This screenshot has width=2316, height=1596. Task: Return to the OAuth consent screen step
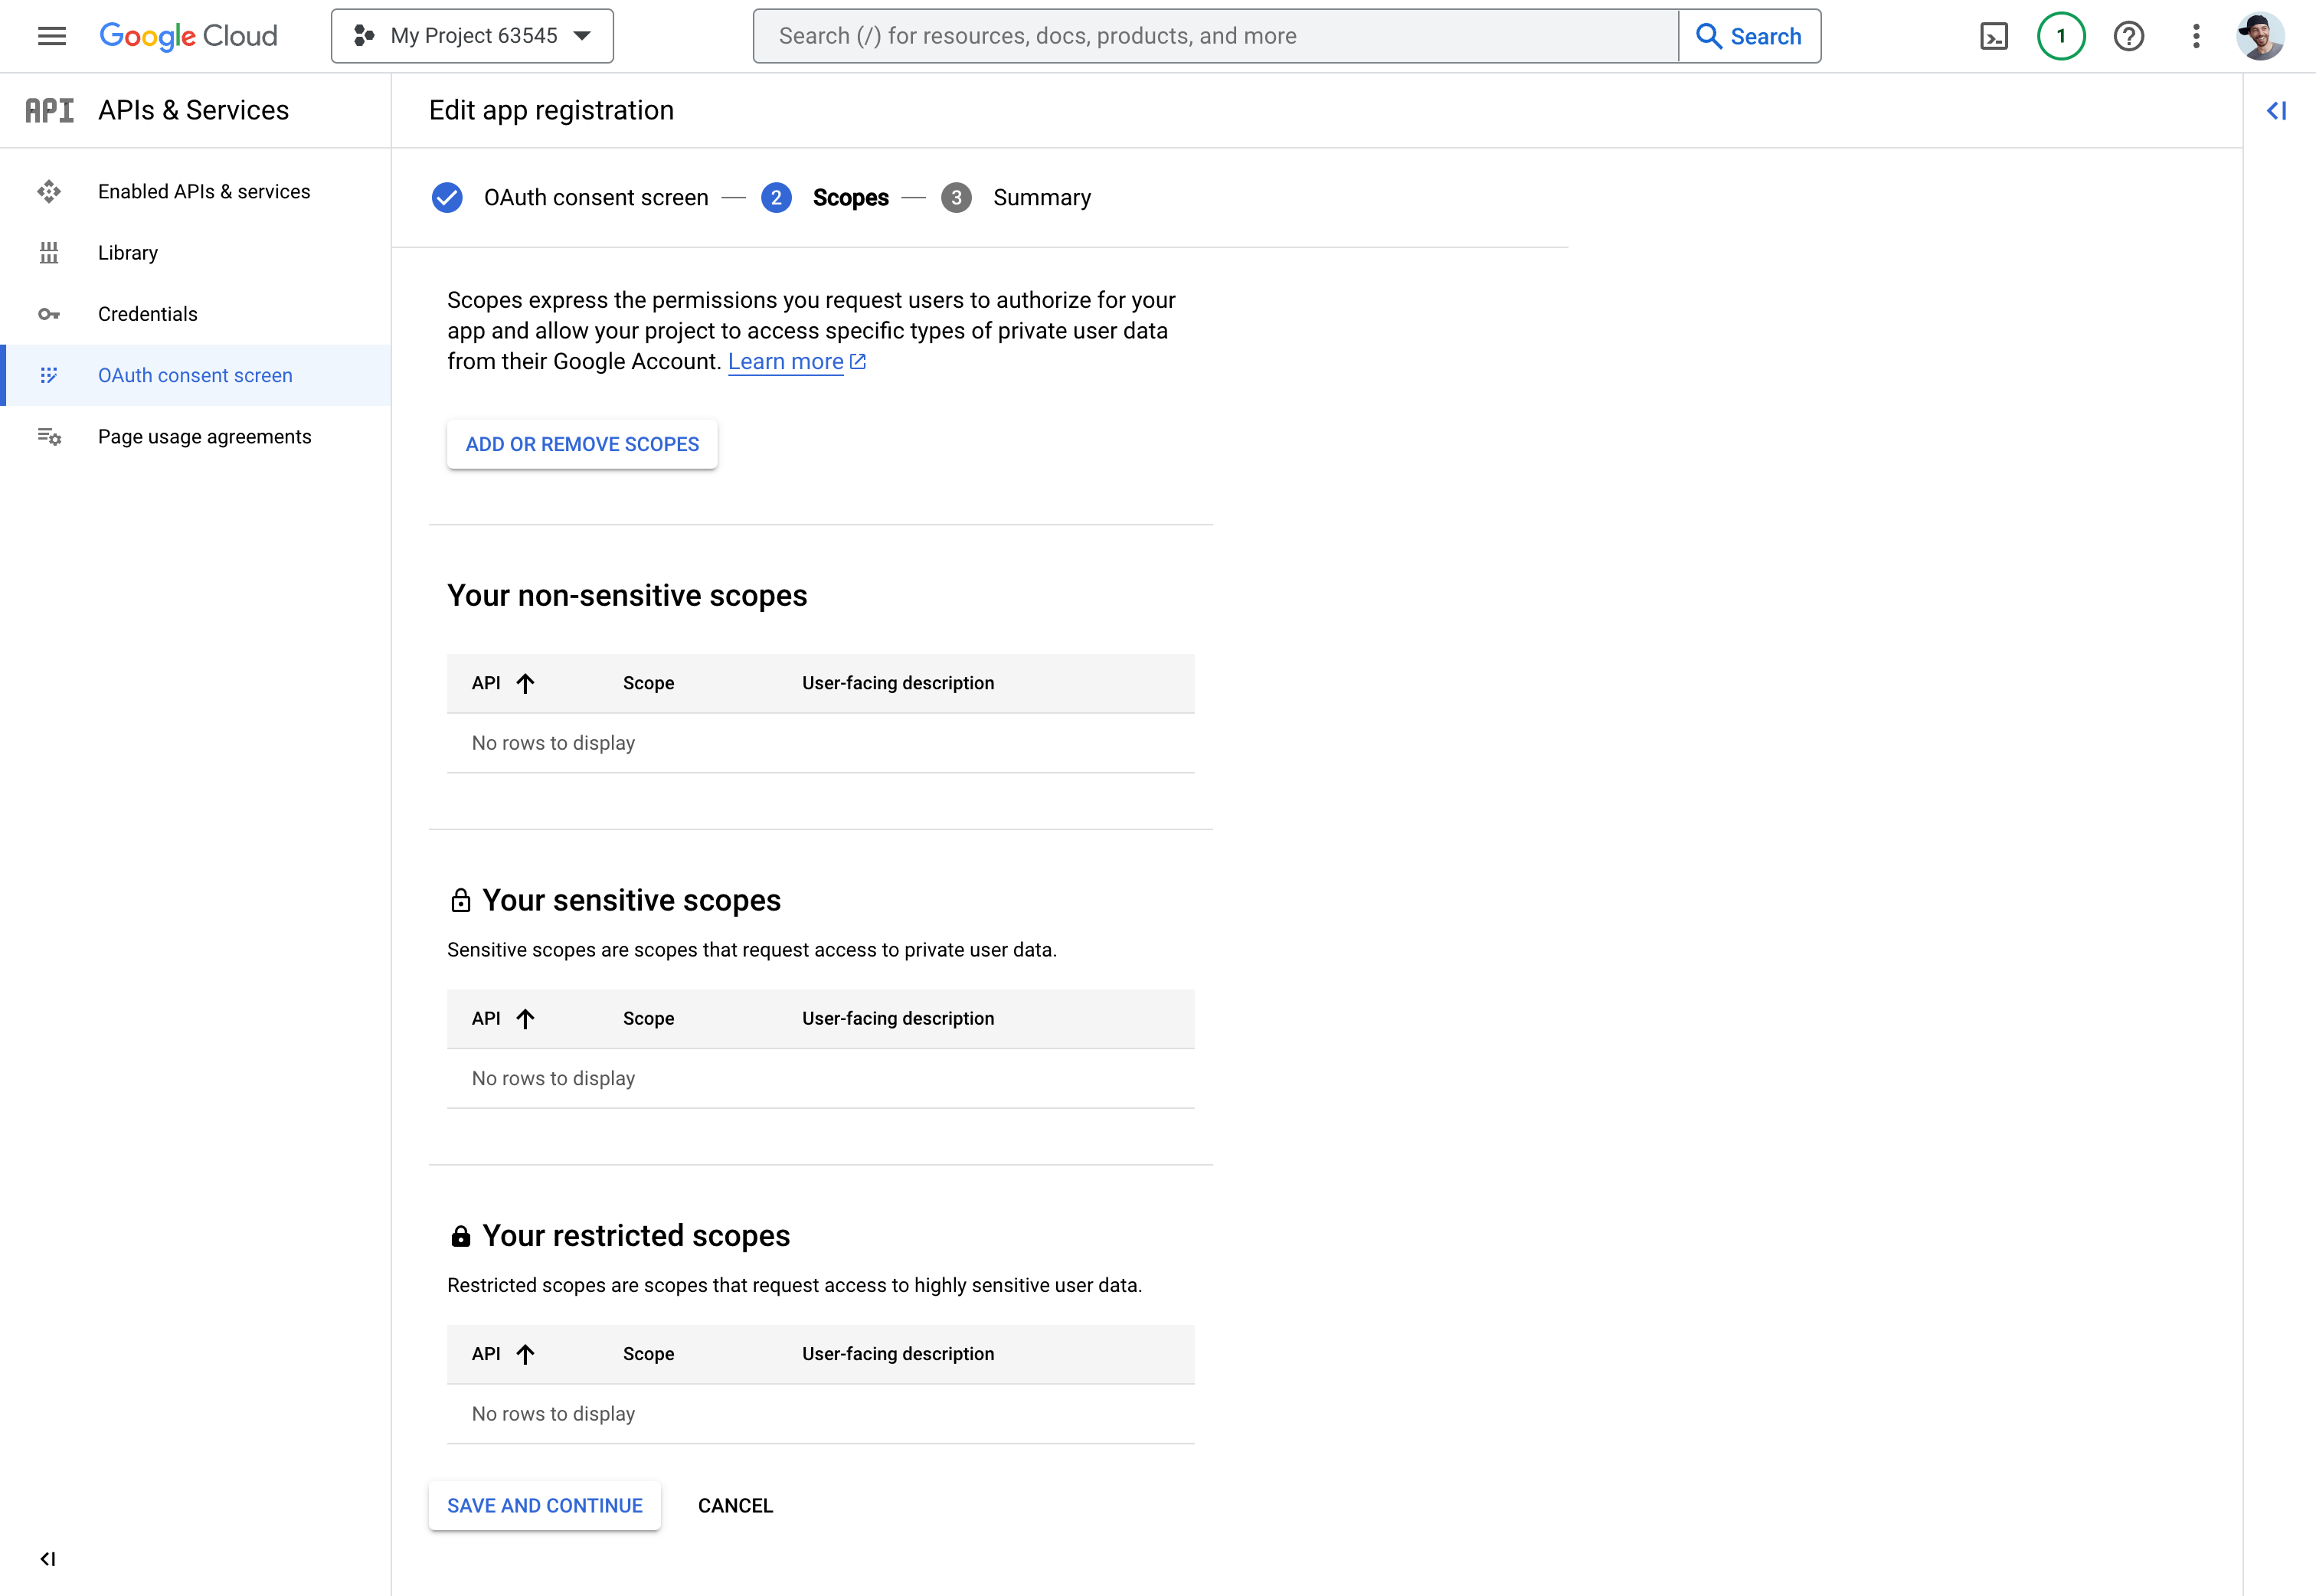click(x=595, y=197)
